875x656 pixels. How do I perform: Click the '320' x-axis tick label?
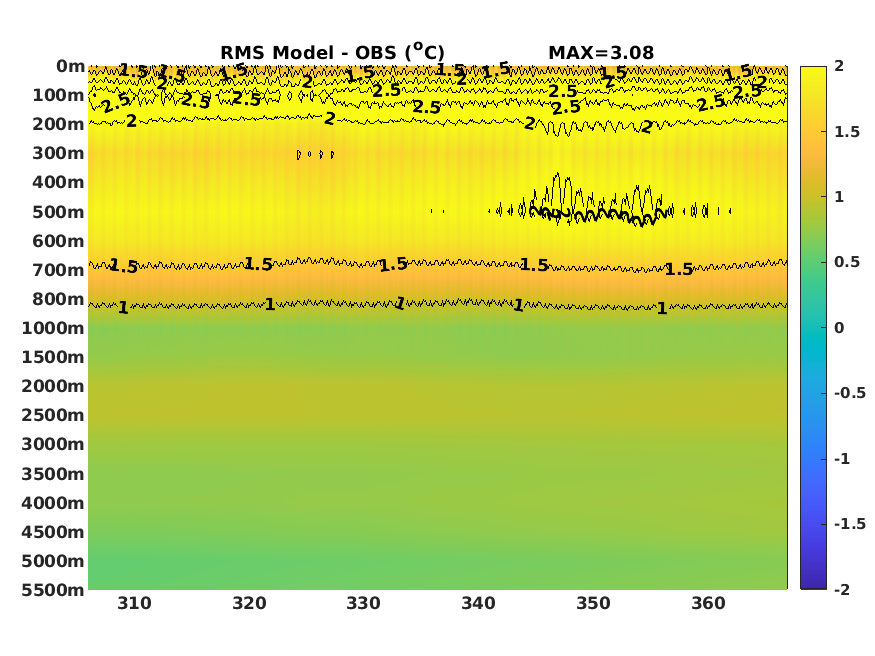[249, 604]
